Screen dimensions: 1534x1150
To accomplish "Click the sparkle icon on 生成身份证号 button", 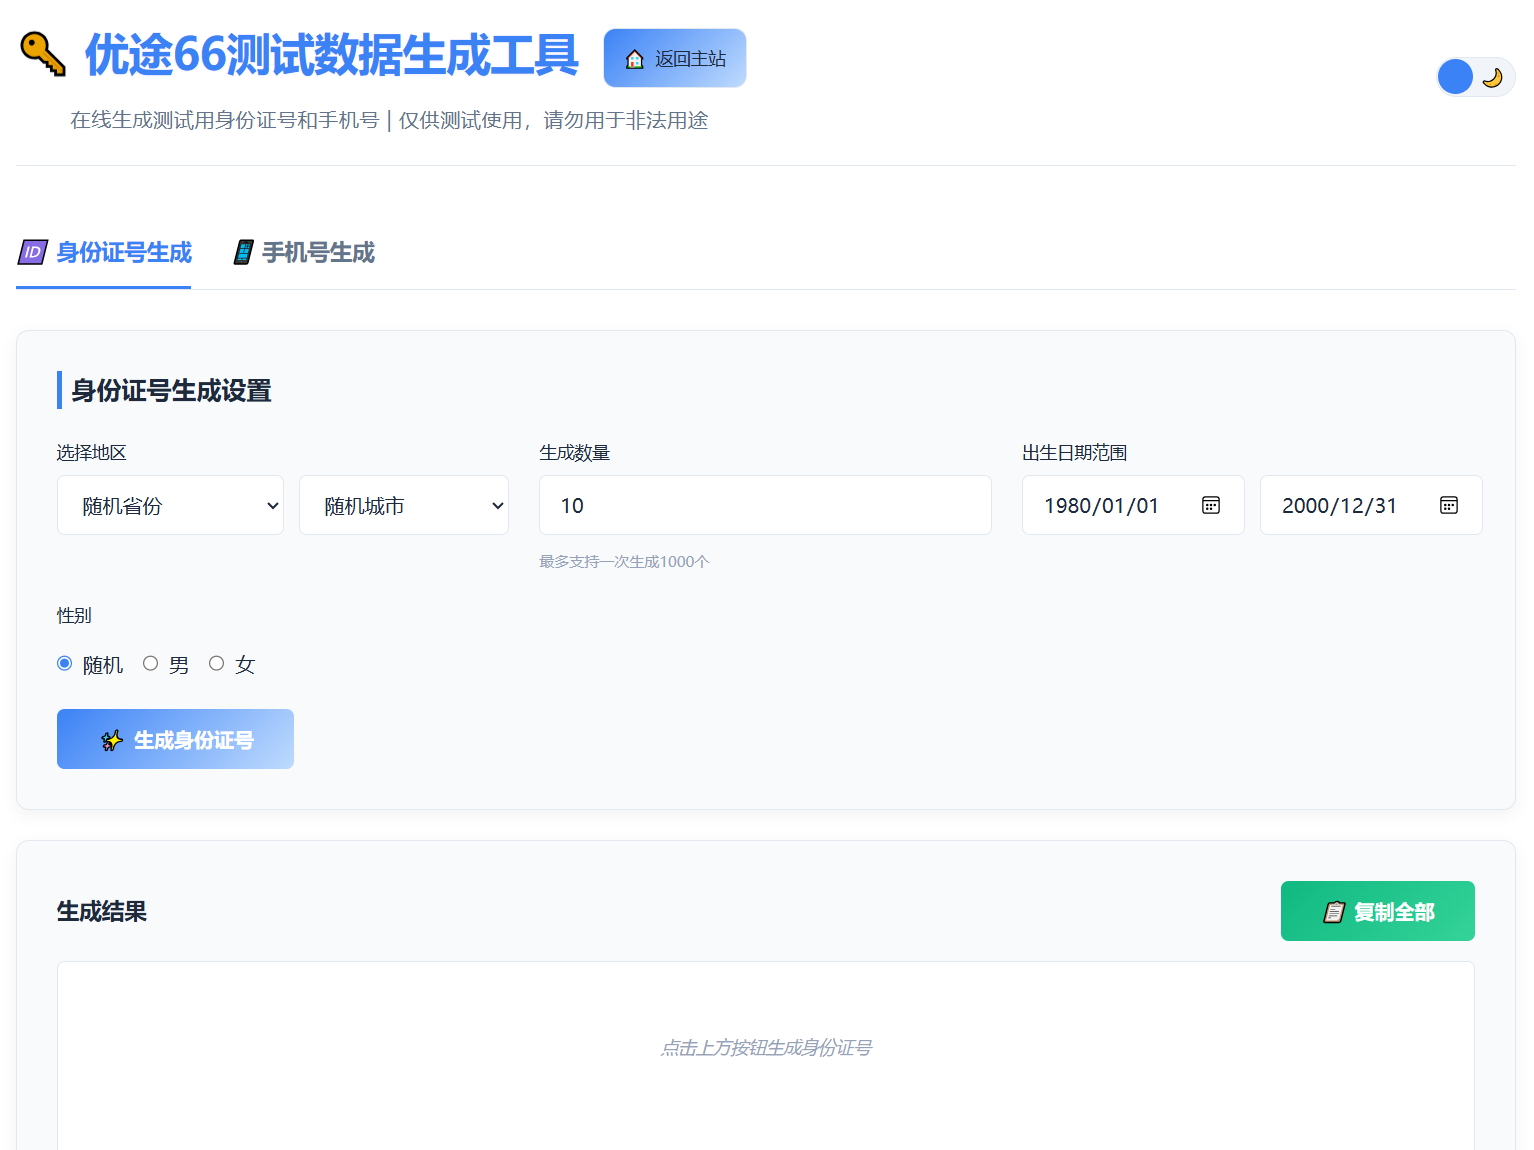I will 112,740.
